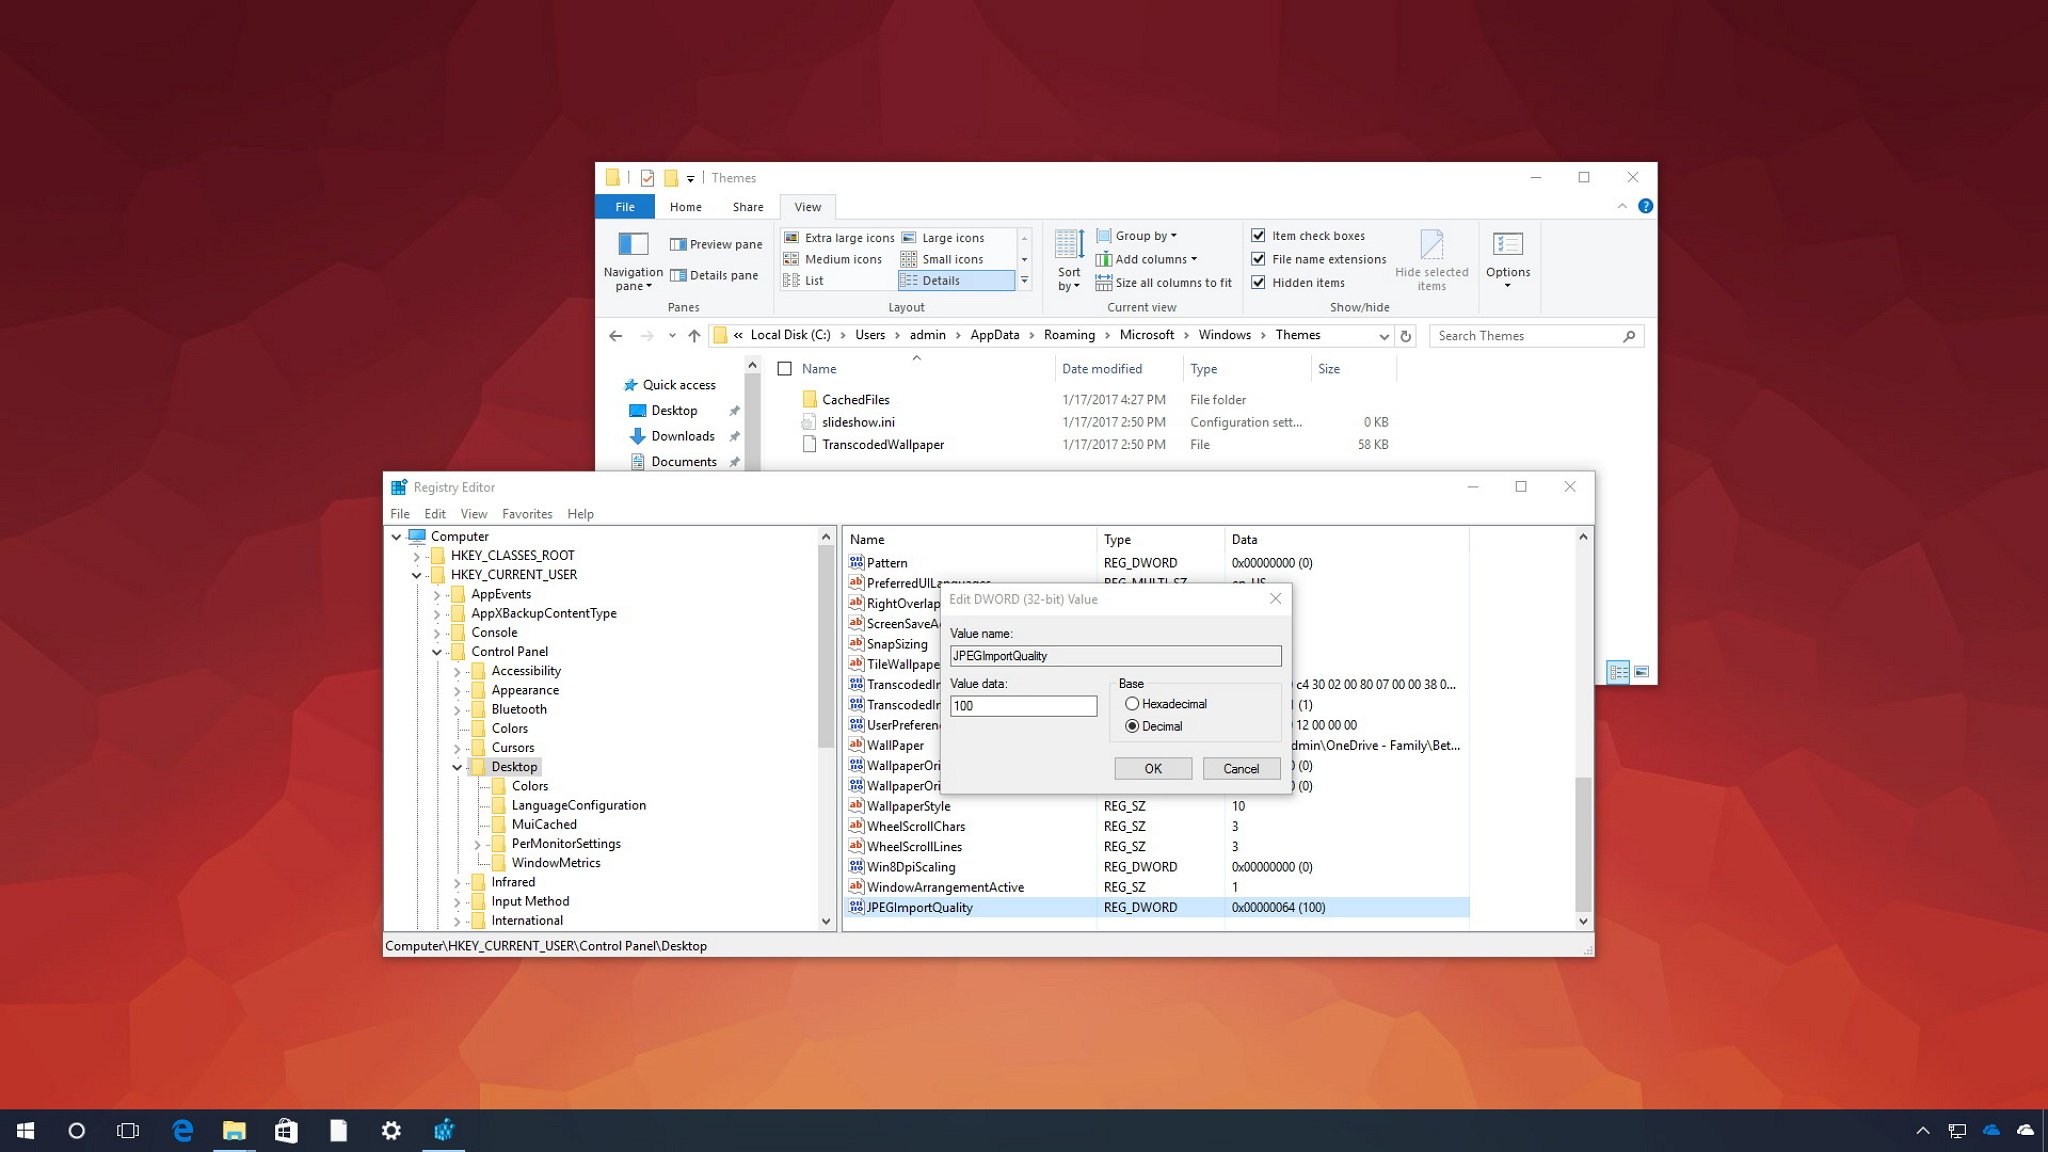
Task: Click the Share tab in File Explorer
Action: pyautogui.click(x=747, y=207)
